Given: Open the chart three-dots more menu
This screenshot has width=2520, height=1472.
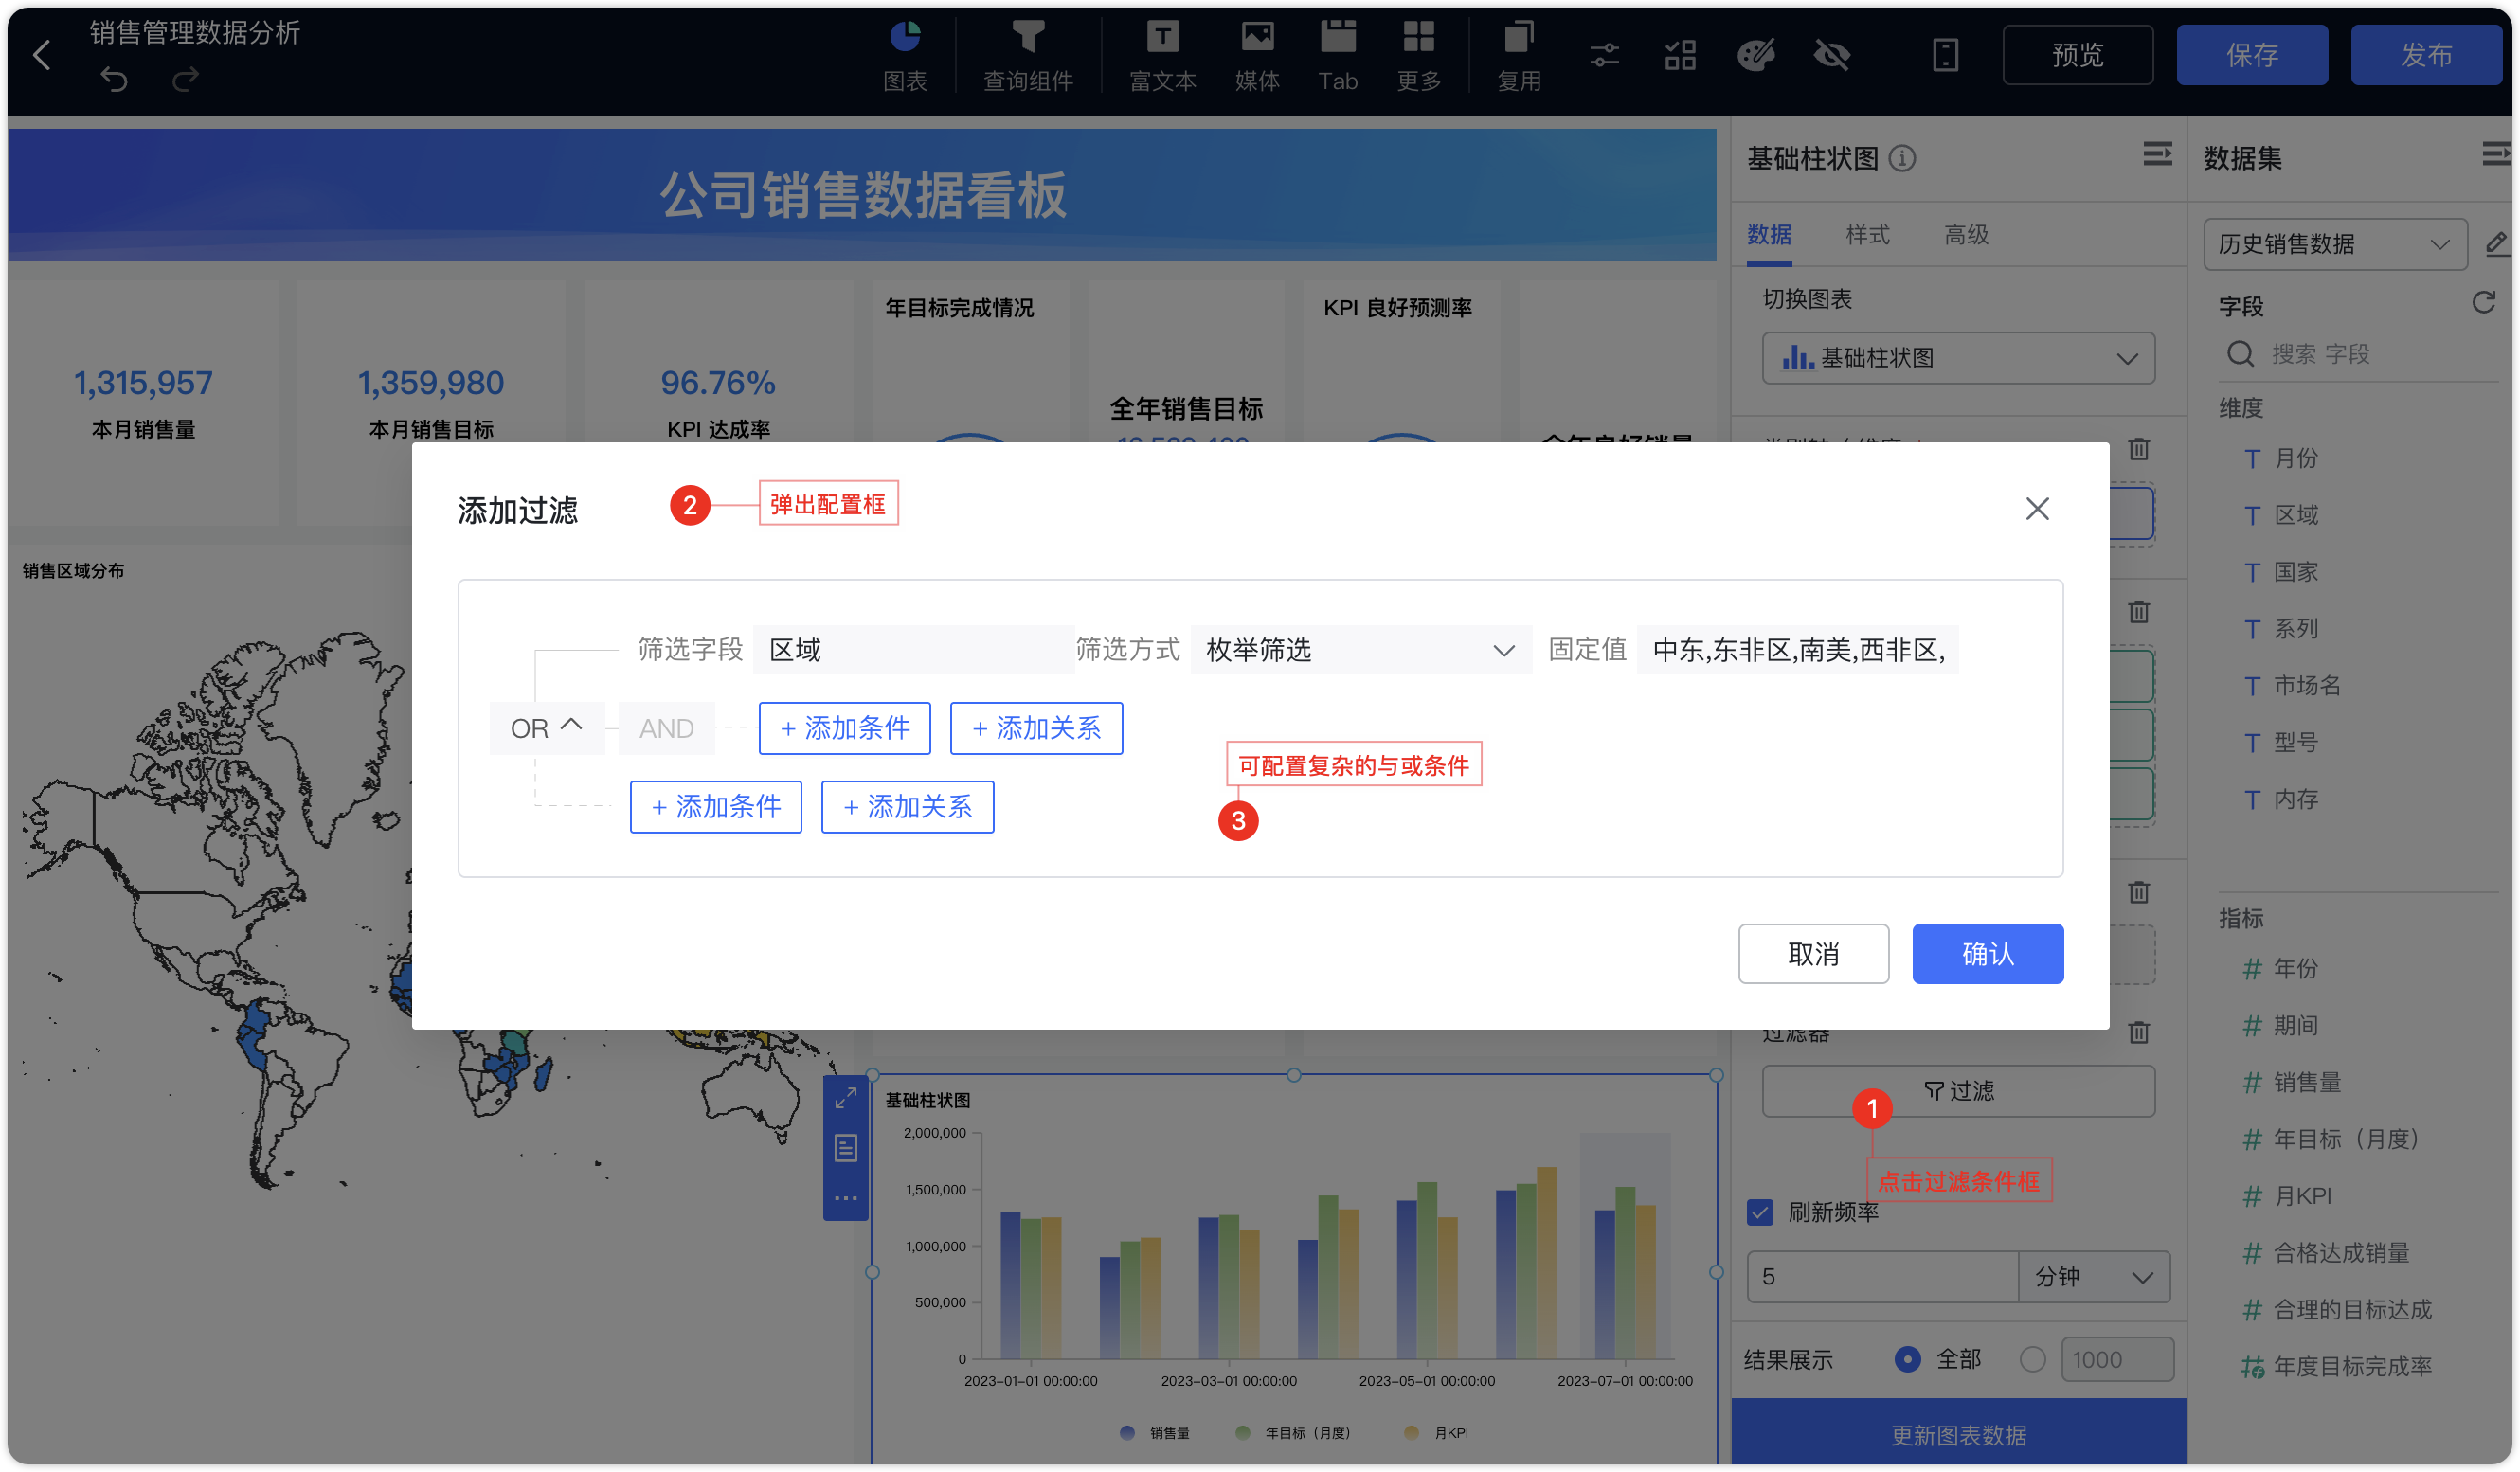Looking at the screenshot, I should pyautogui.click(x=846, y=1198).
